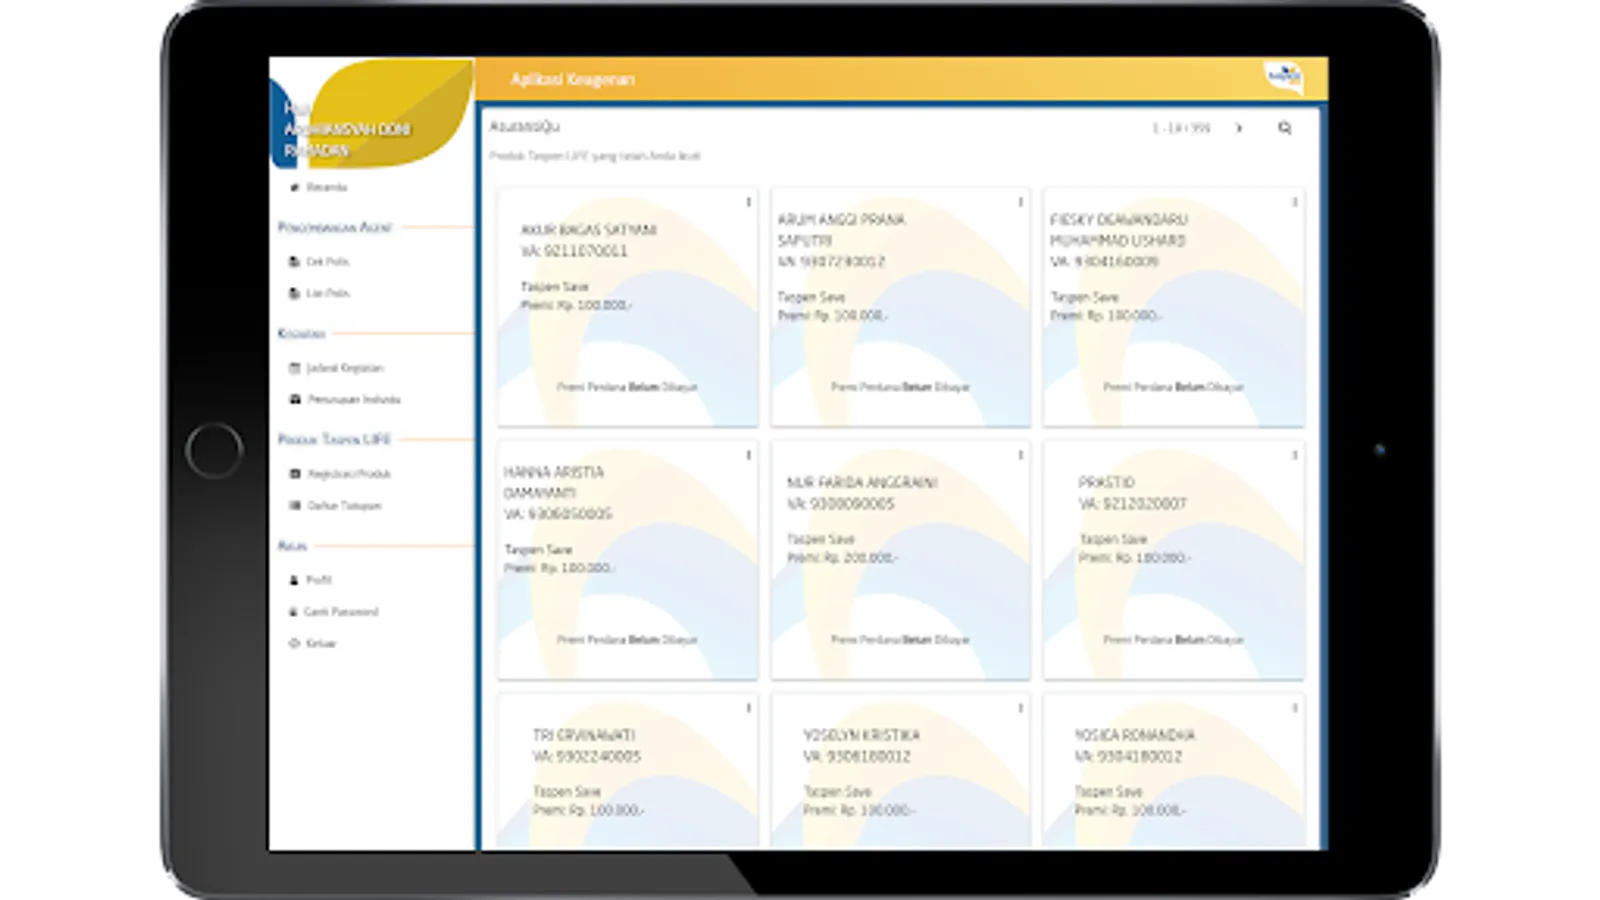1600x900 pixels.
Task: Click the search magnifier icon
Action: pos(1285,128)
